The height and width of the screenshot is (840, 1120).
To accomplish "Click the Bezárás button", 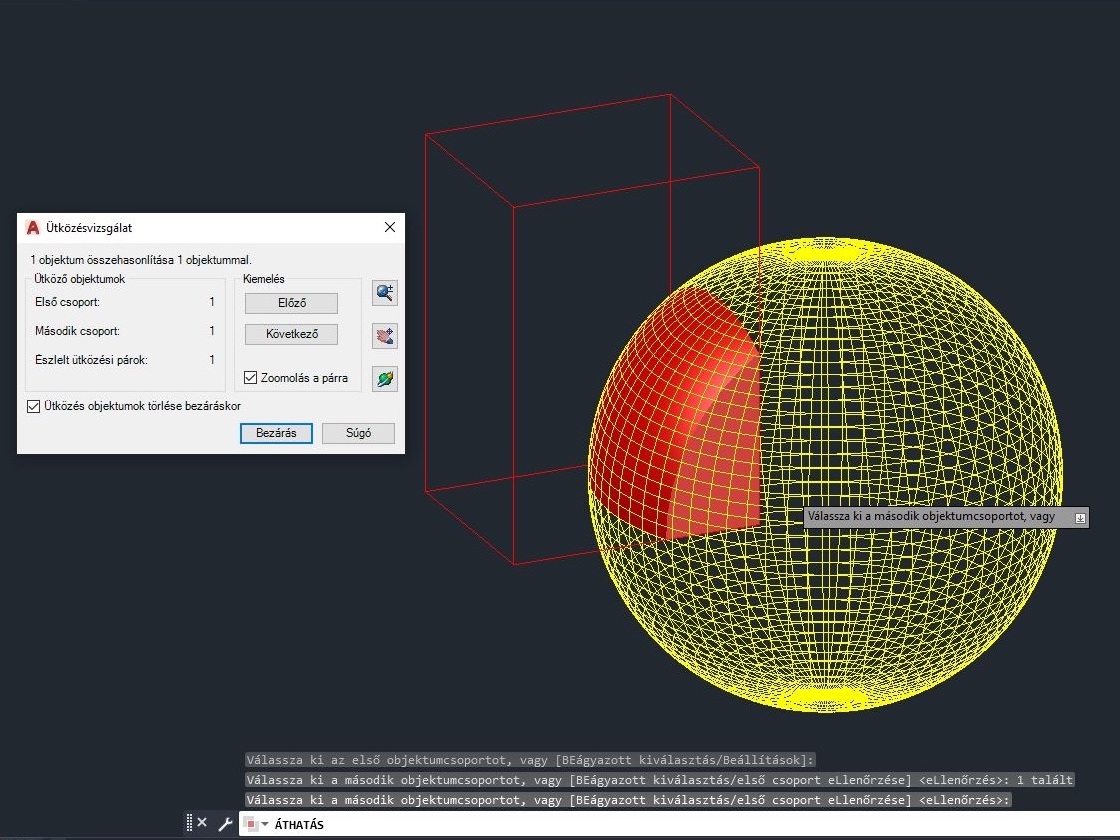I will tap(276, 433).
